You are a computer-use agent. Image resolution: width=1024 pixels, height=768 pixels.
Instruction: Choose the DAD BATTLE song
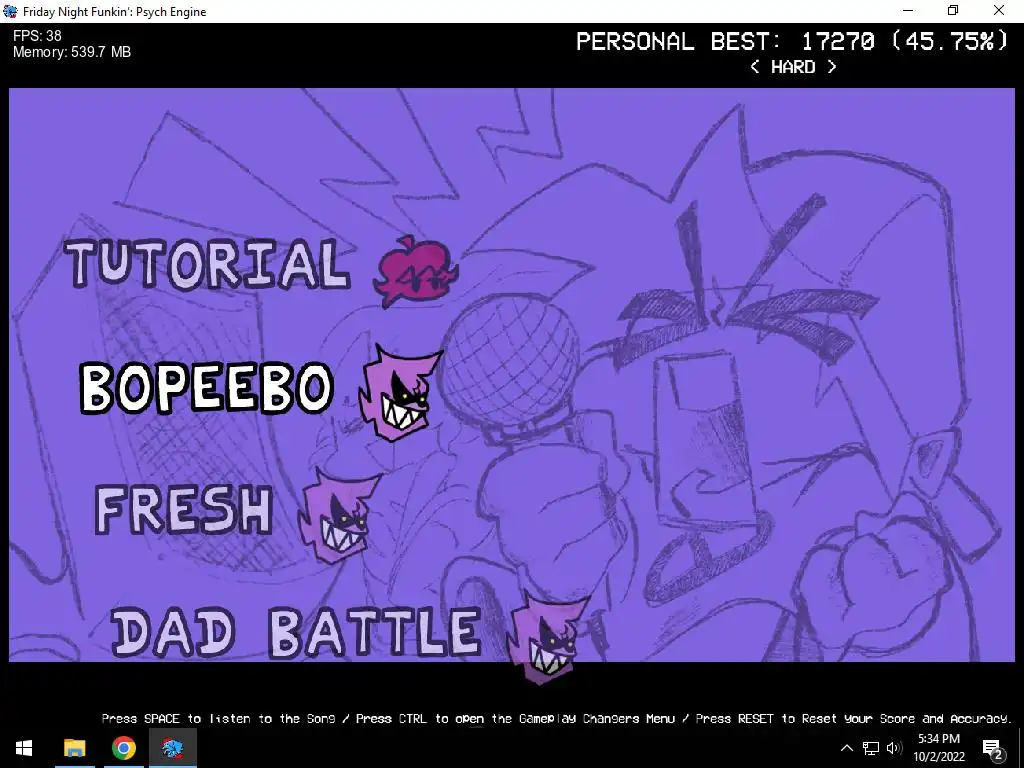click(x=296, y=632)
